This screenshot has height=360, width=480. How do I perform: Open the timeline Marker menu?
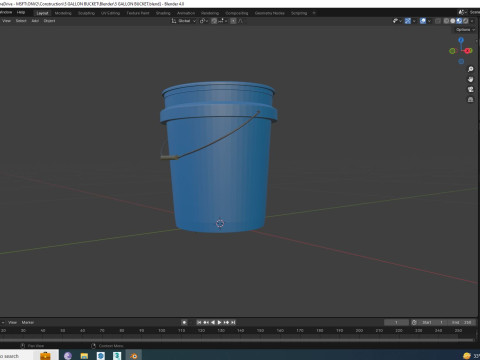[x=28, y=322]
